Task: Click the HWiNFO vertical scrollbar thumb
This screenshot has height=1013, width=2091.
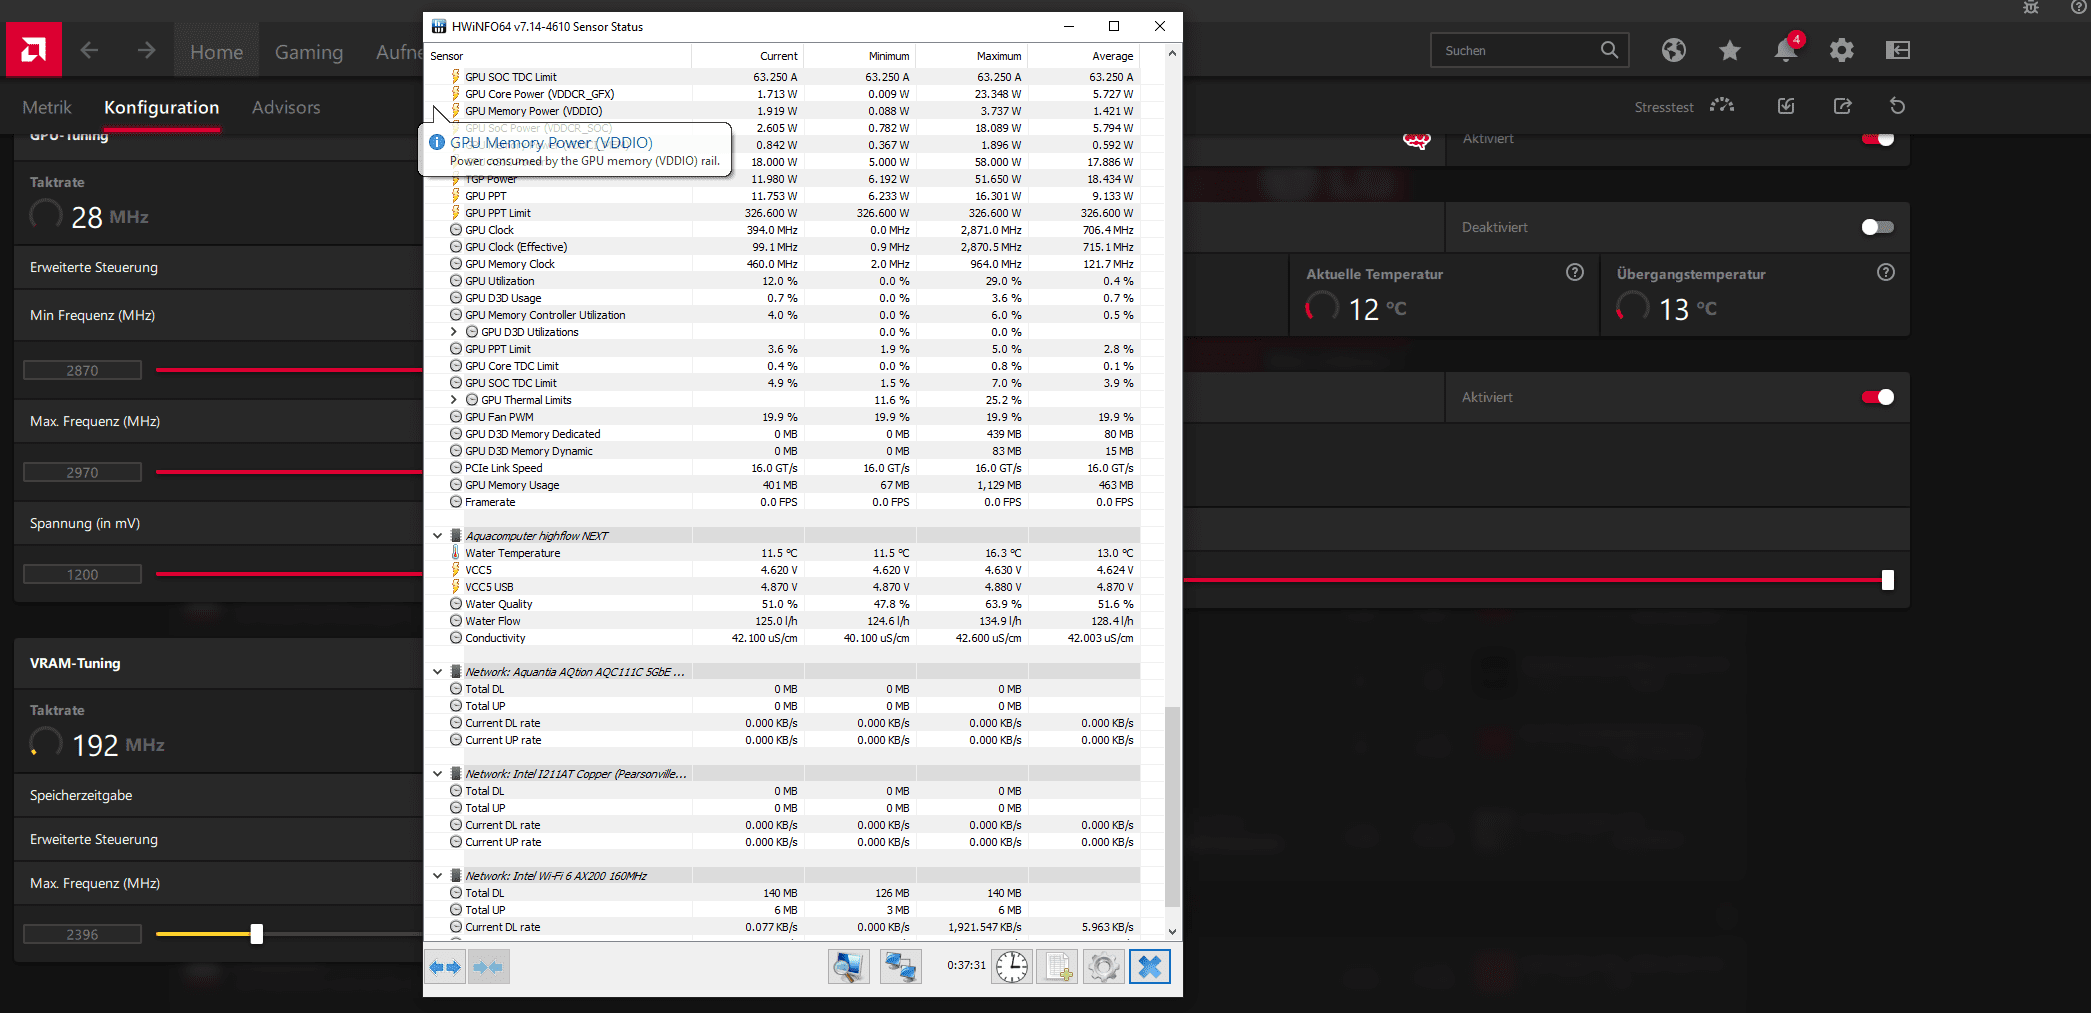Action: click(1172, 806)
